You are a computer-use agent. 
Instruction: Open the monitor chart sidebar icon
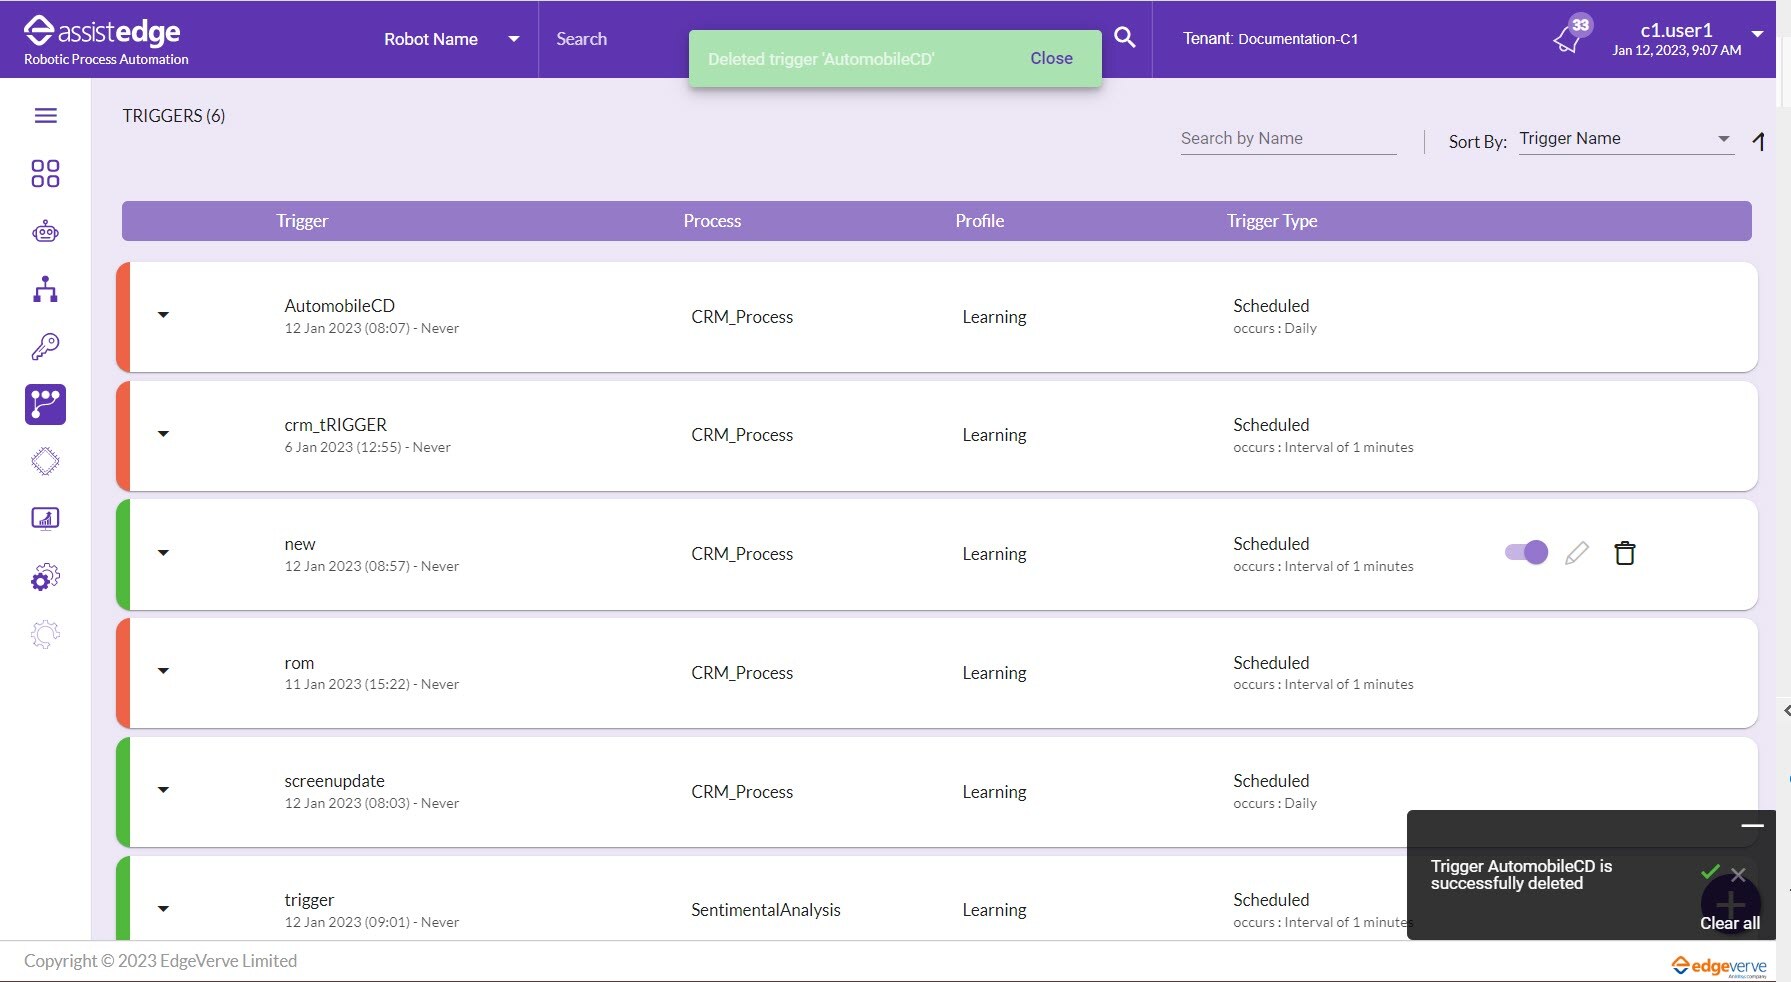pyautogui.click(x=46, y=519)
